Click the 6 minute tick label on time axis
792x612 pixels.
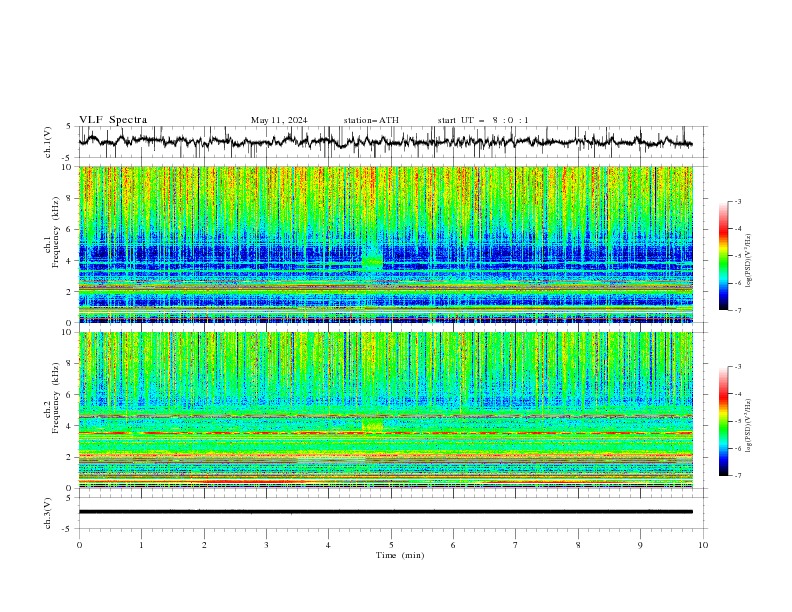pos(453,545)
